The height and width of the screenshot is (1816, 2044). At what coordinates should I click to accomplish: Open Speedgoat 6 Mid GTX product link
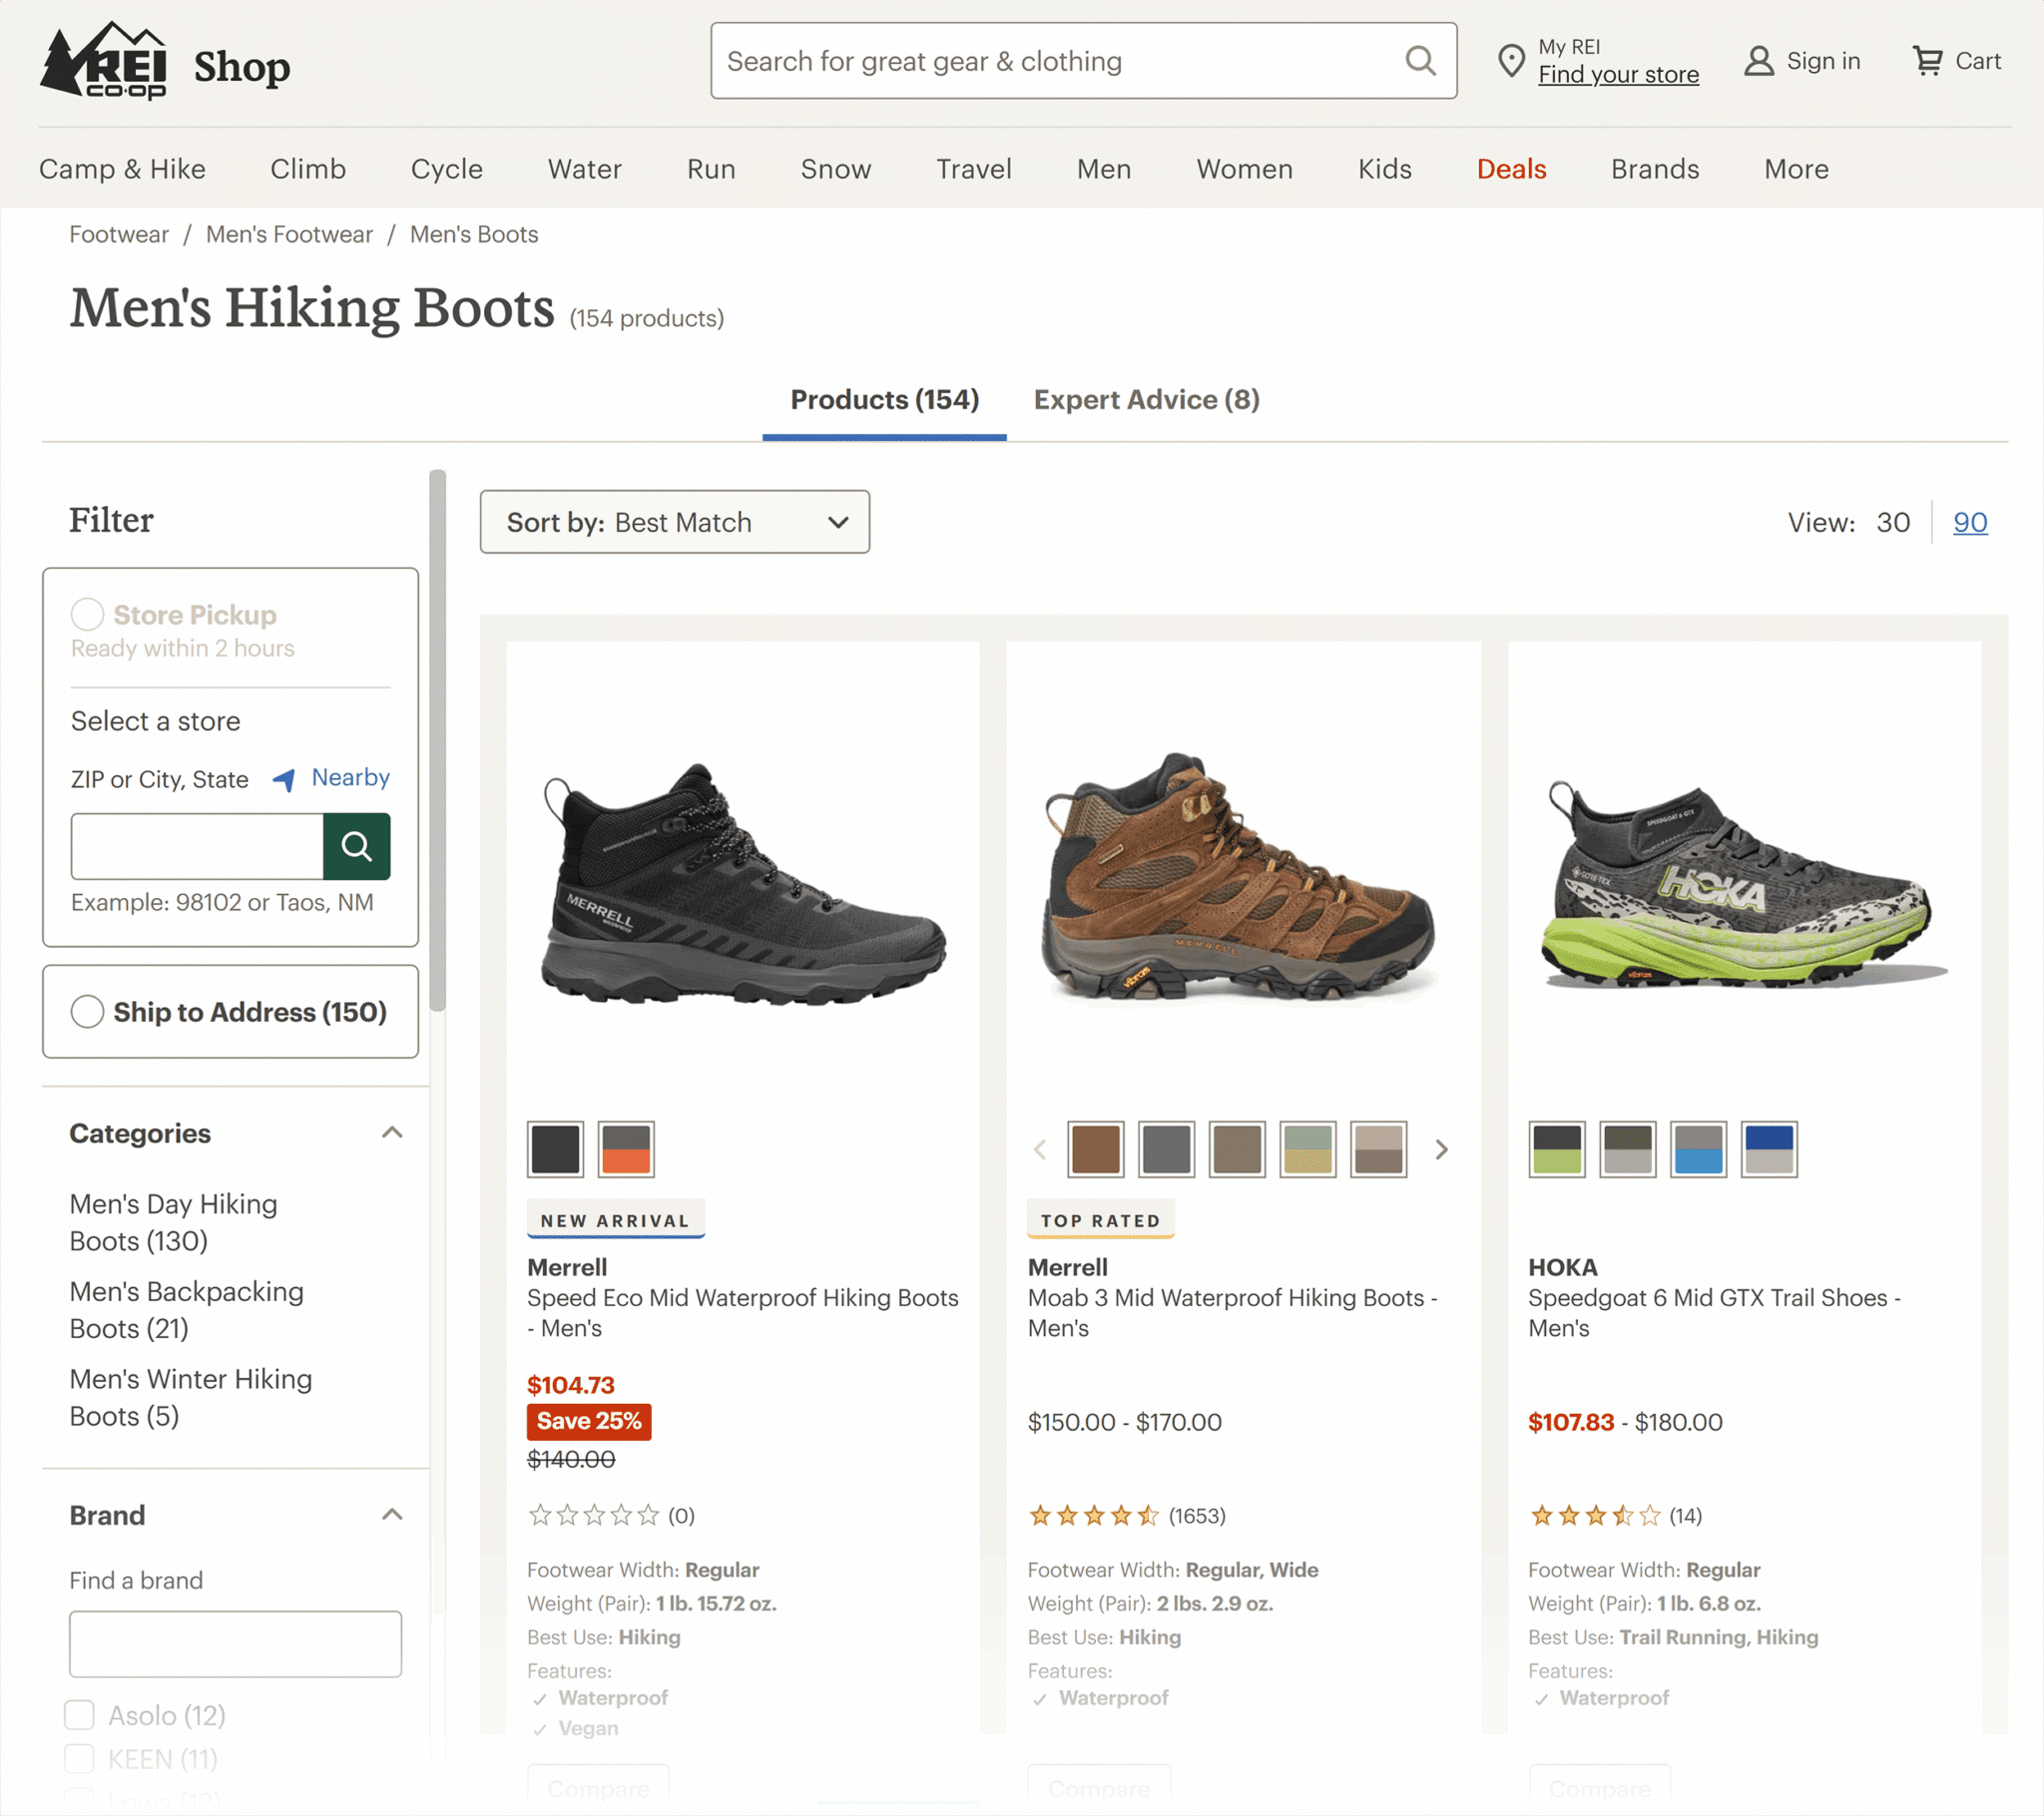pyautogui.click(x=1714, y=1312)
